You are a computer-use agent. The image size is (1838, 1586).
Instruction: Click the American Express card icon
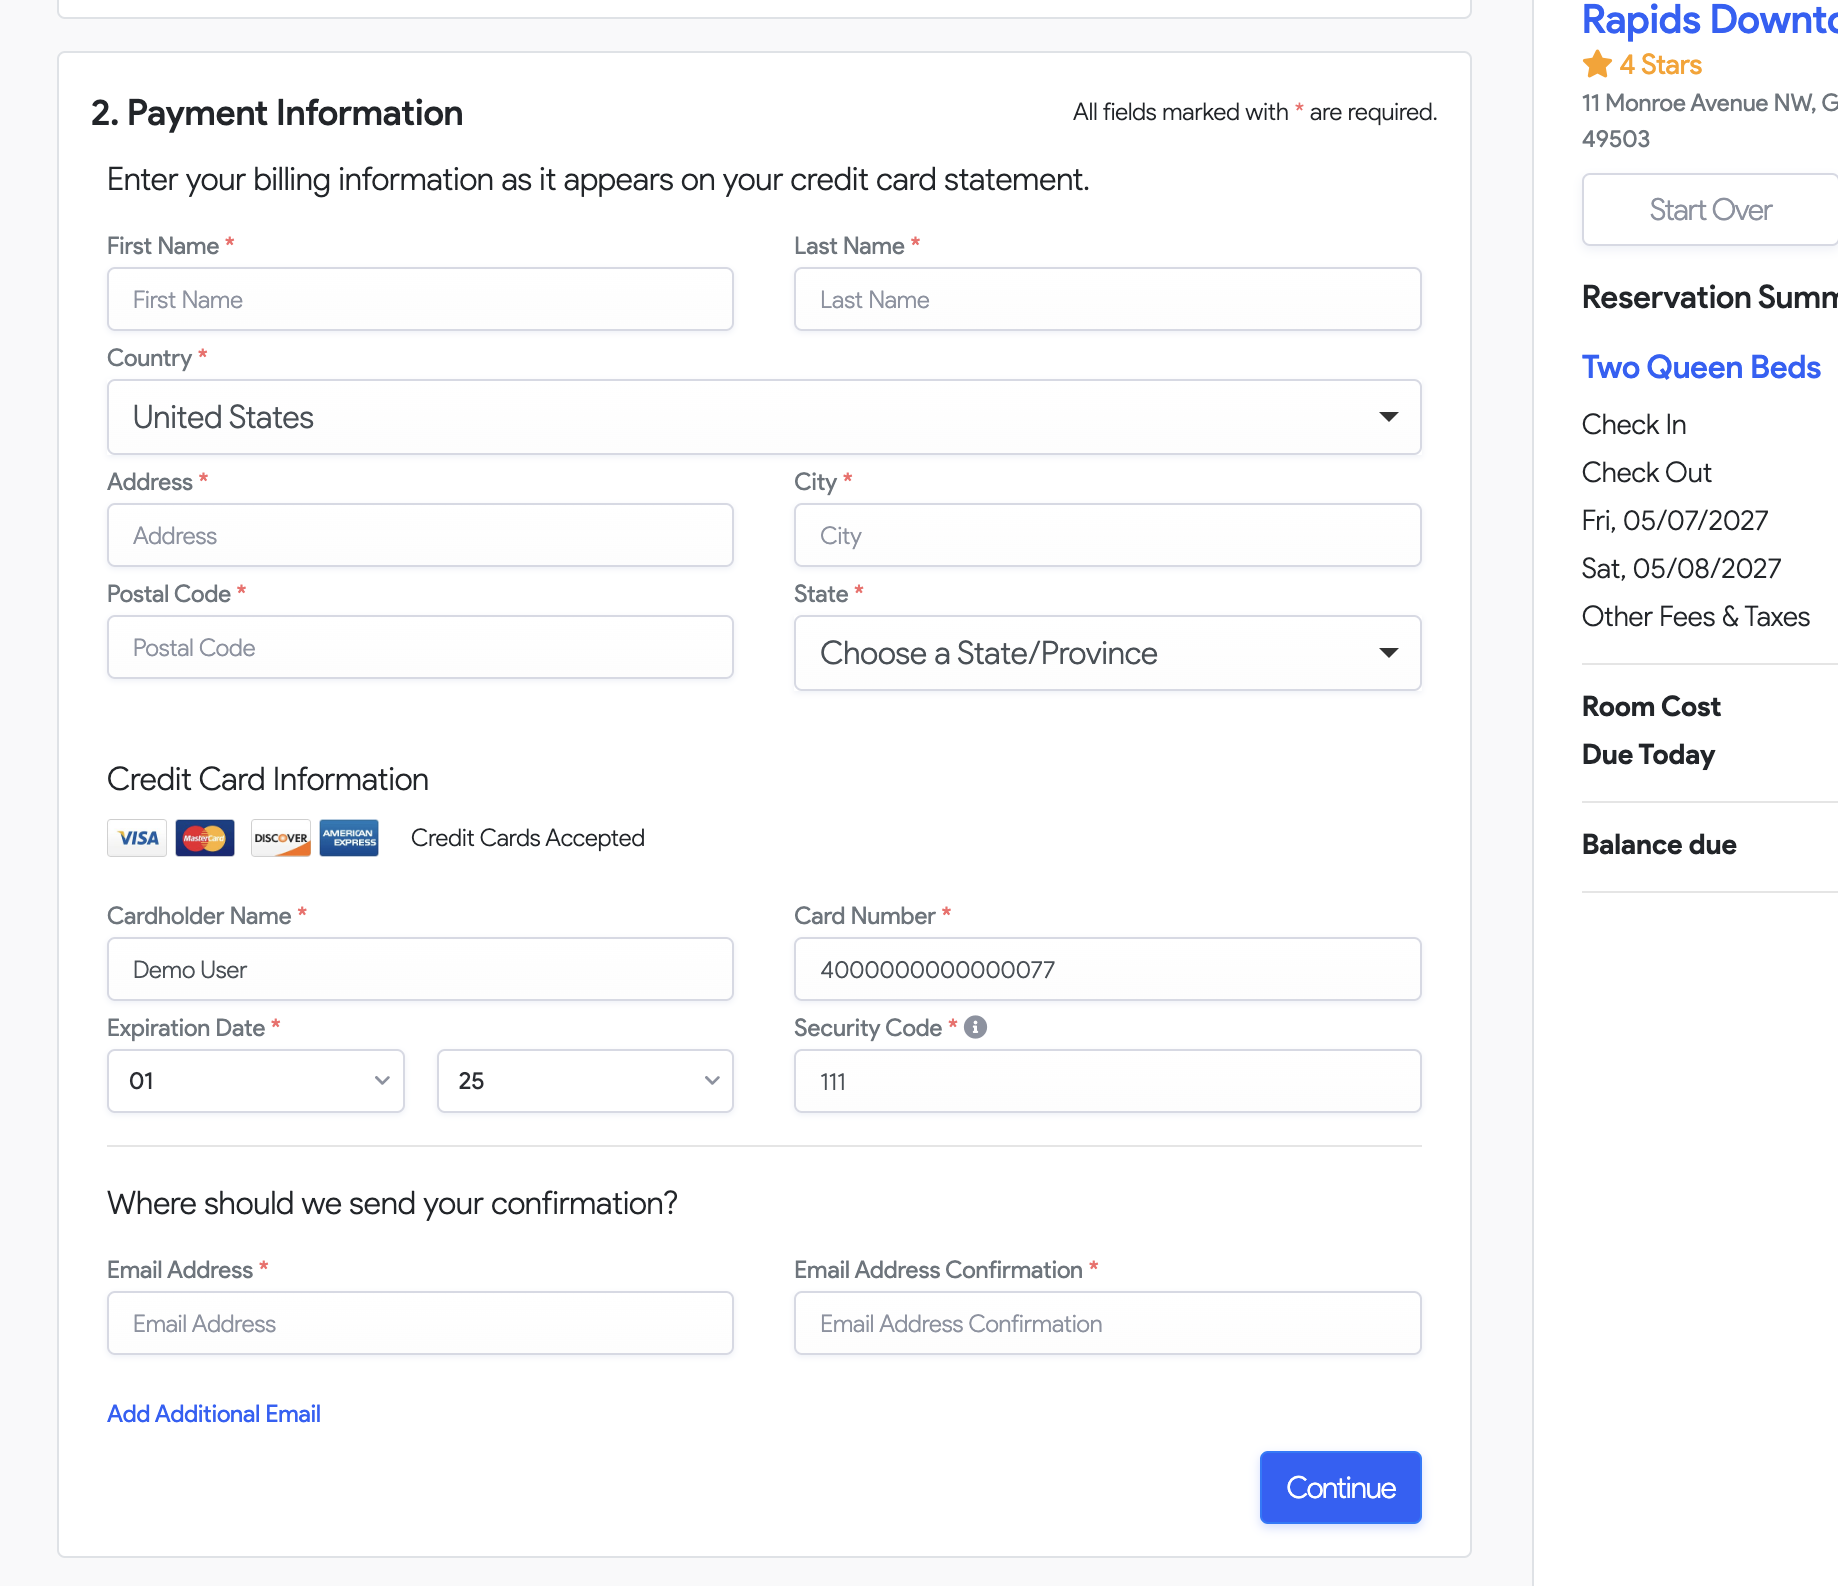coord(349,838)
